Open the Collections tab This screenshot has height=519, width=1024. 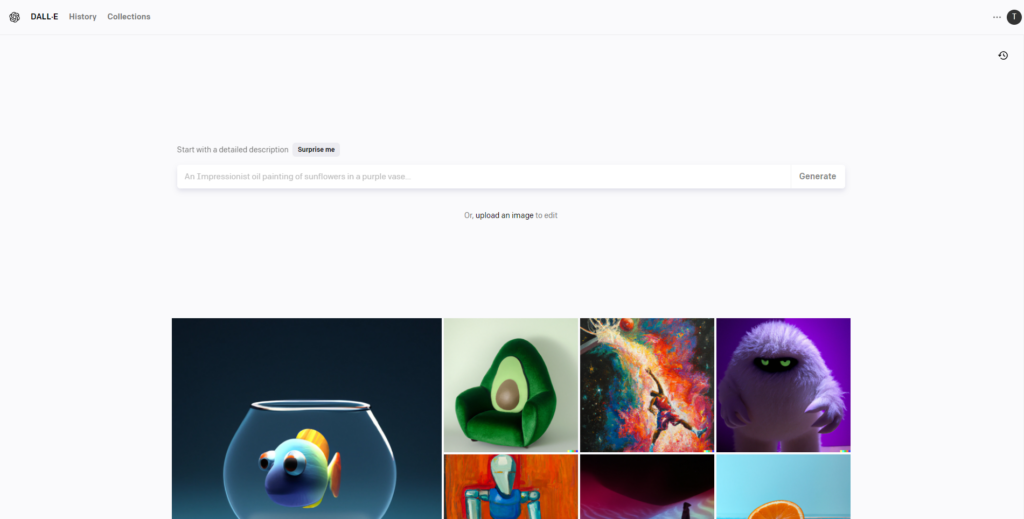(x=129, y=17)
